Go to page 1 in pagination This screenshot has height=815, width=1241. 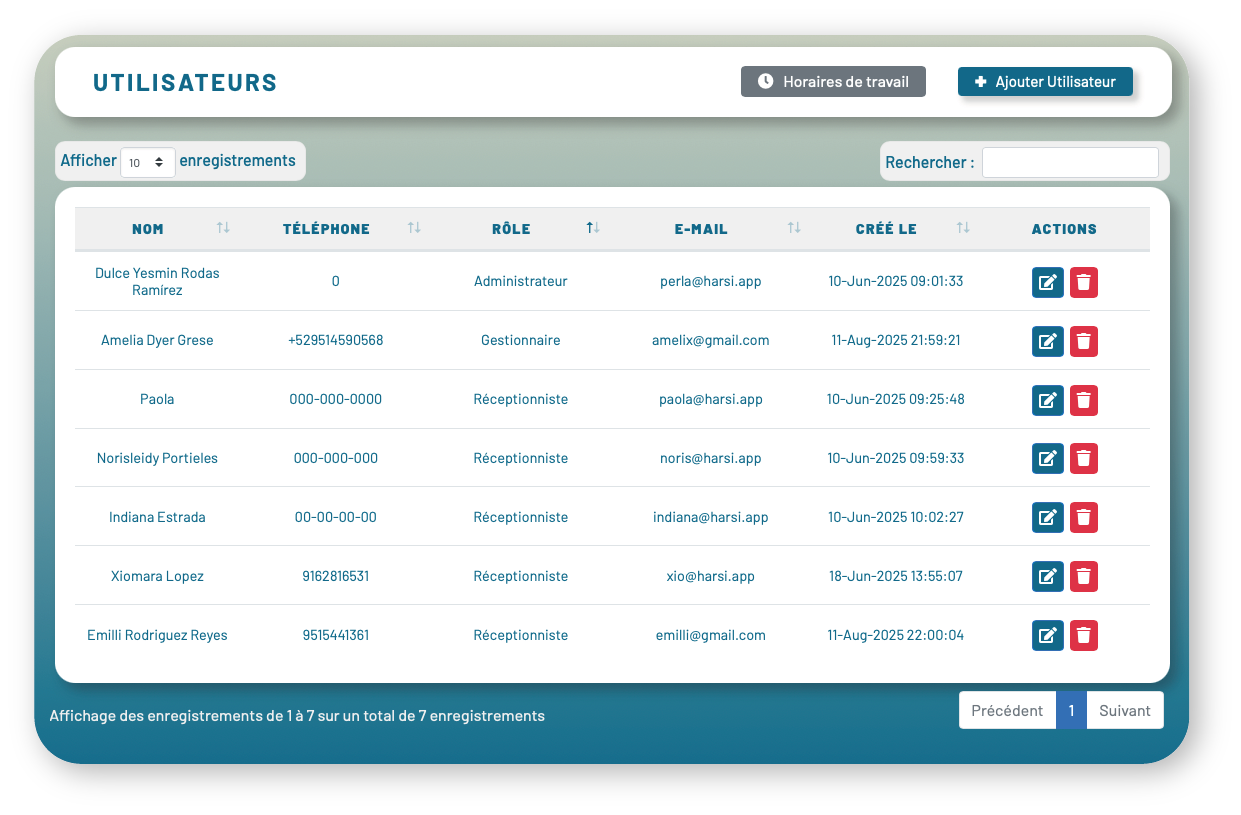pos(1071,711)
